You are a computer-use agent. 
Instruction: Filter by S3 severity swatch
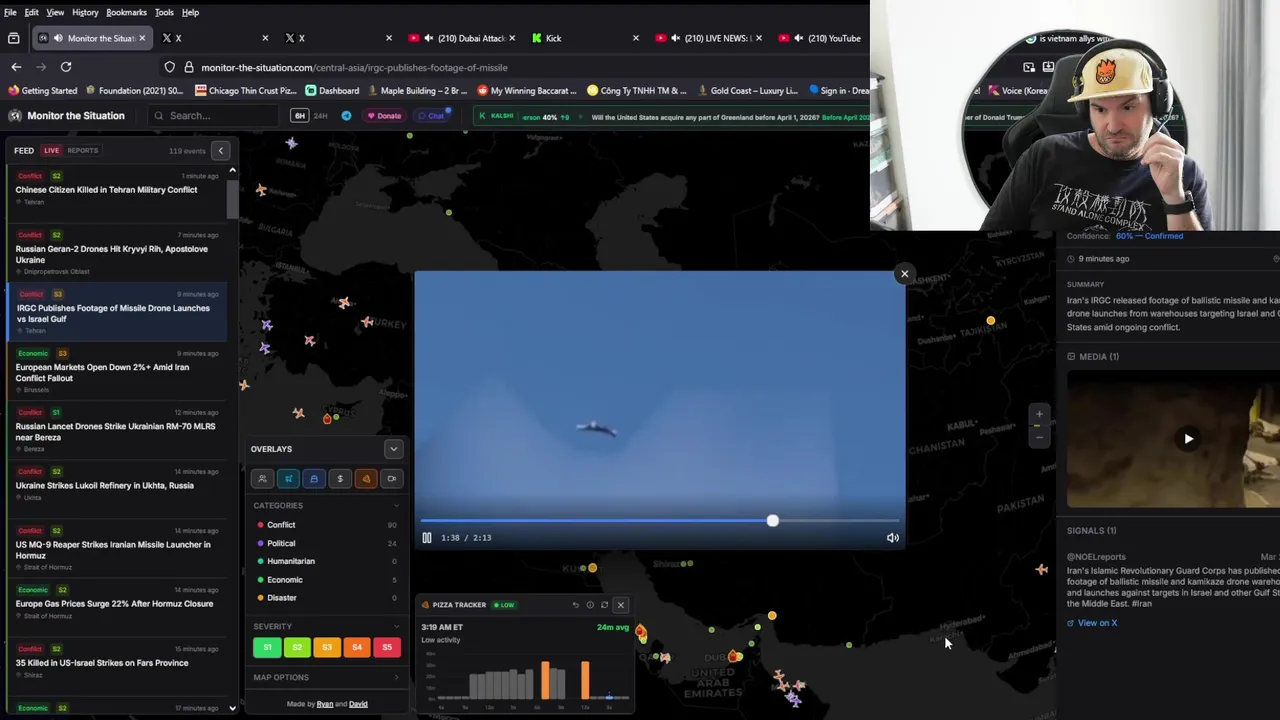tap(327, 647)
